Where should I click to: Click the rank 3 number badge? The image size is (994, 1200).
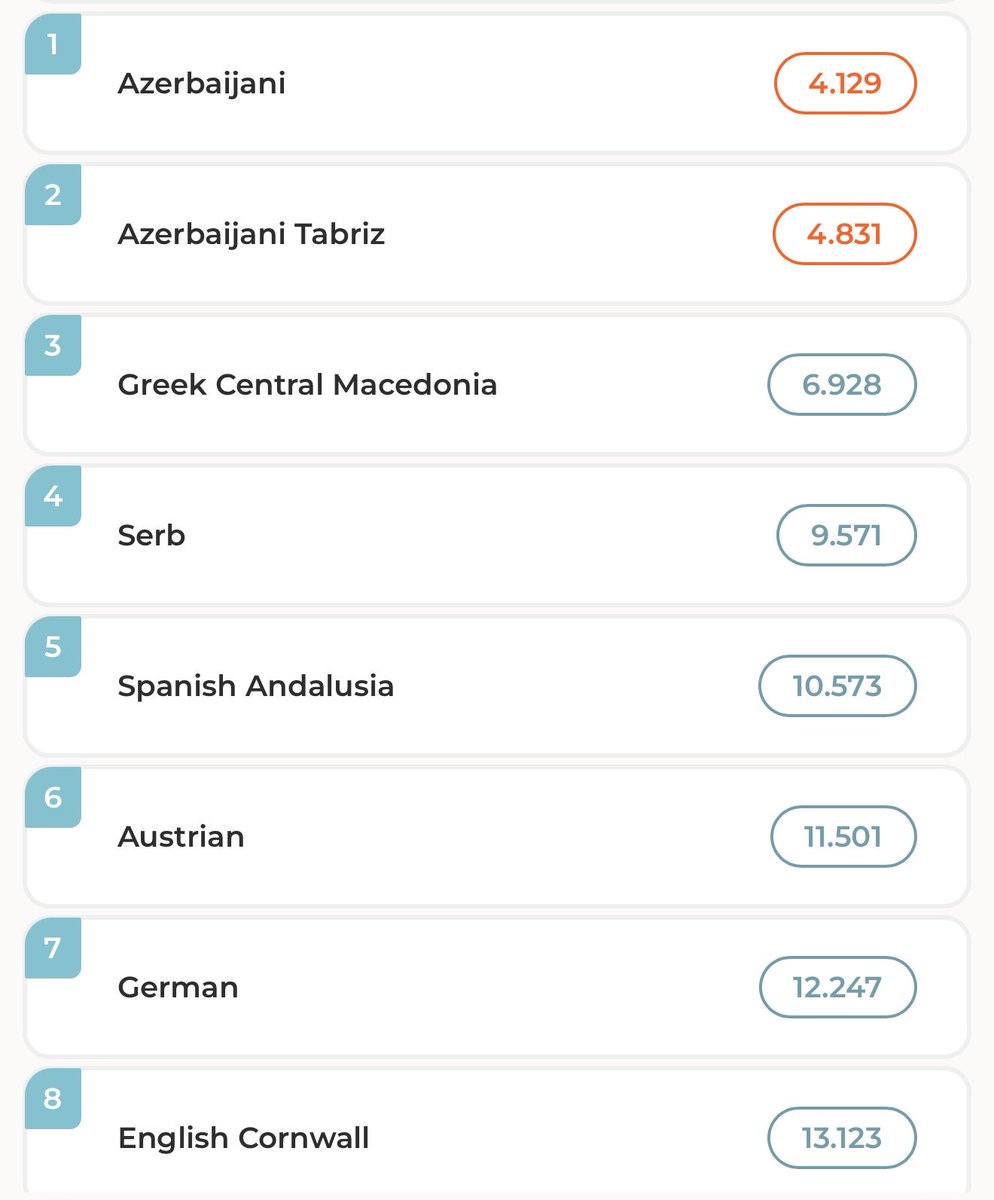point(53,346)
